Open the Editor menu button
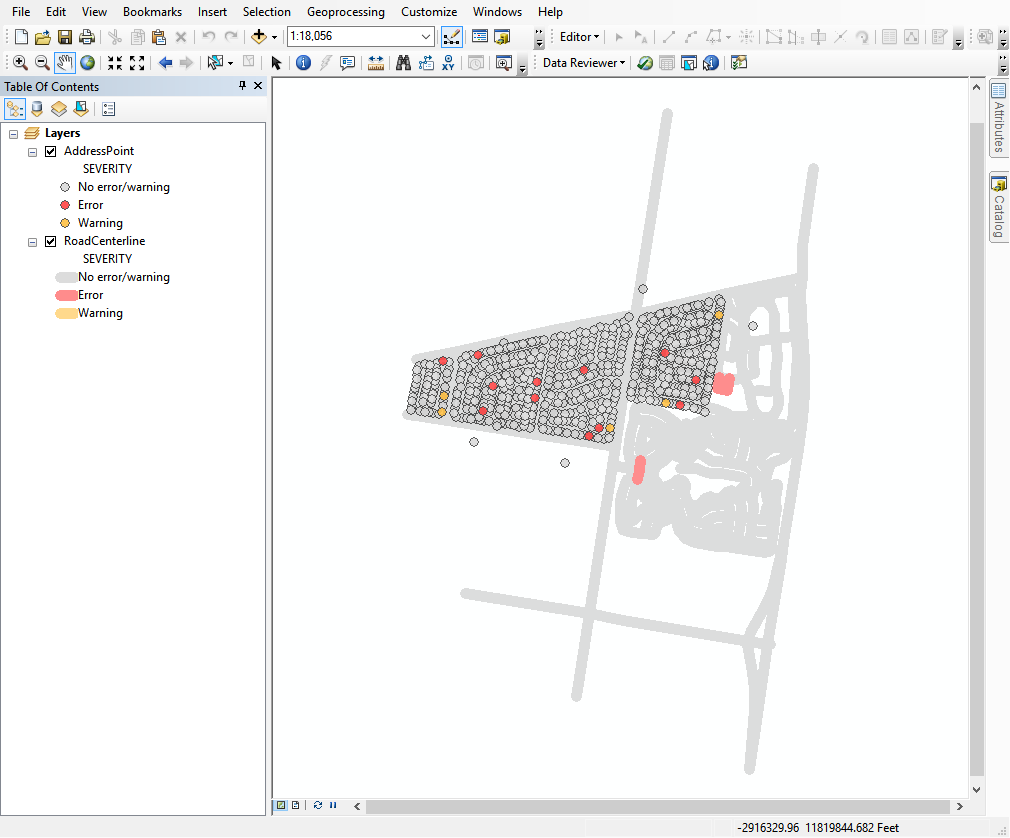This screenshot has width=1010, height=838. 579,37
